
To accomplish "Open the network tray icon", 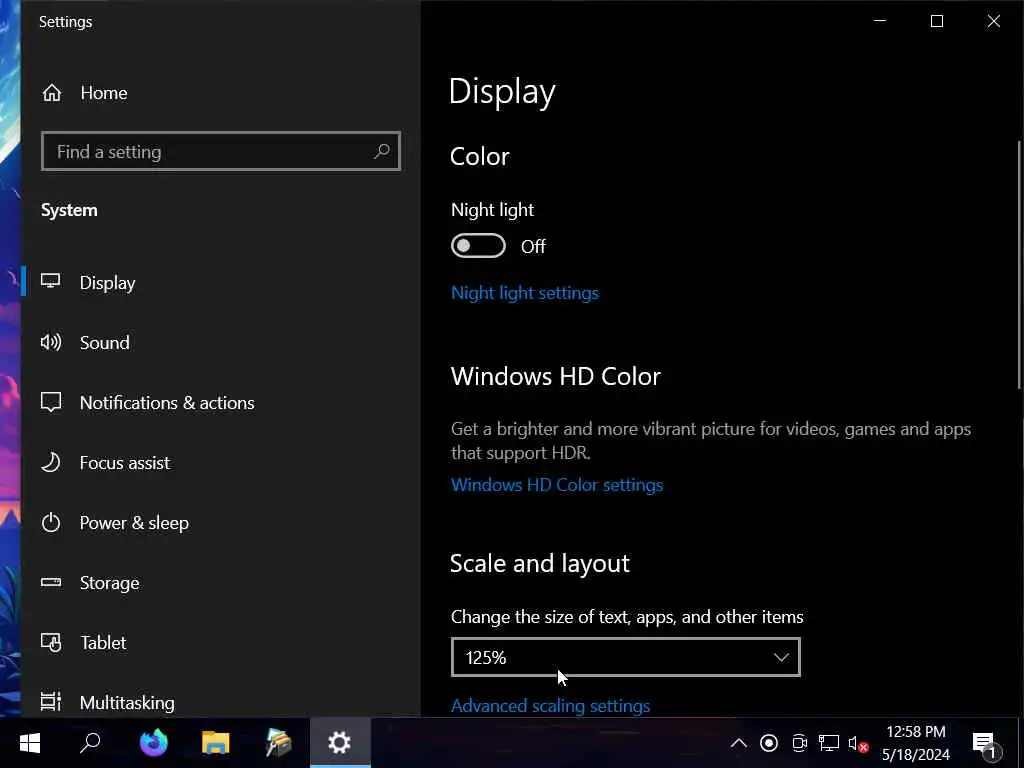I will (x=829, y=743).
